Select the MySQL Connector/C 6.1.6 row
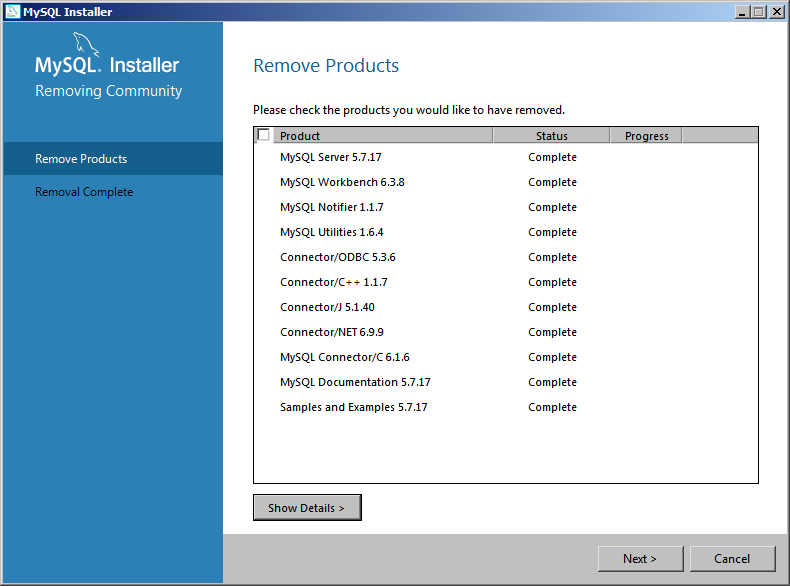The width and height of the screenshot is (790, 586). 506,357
